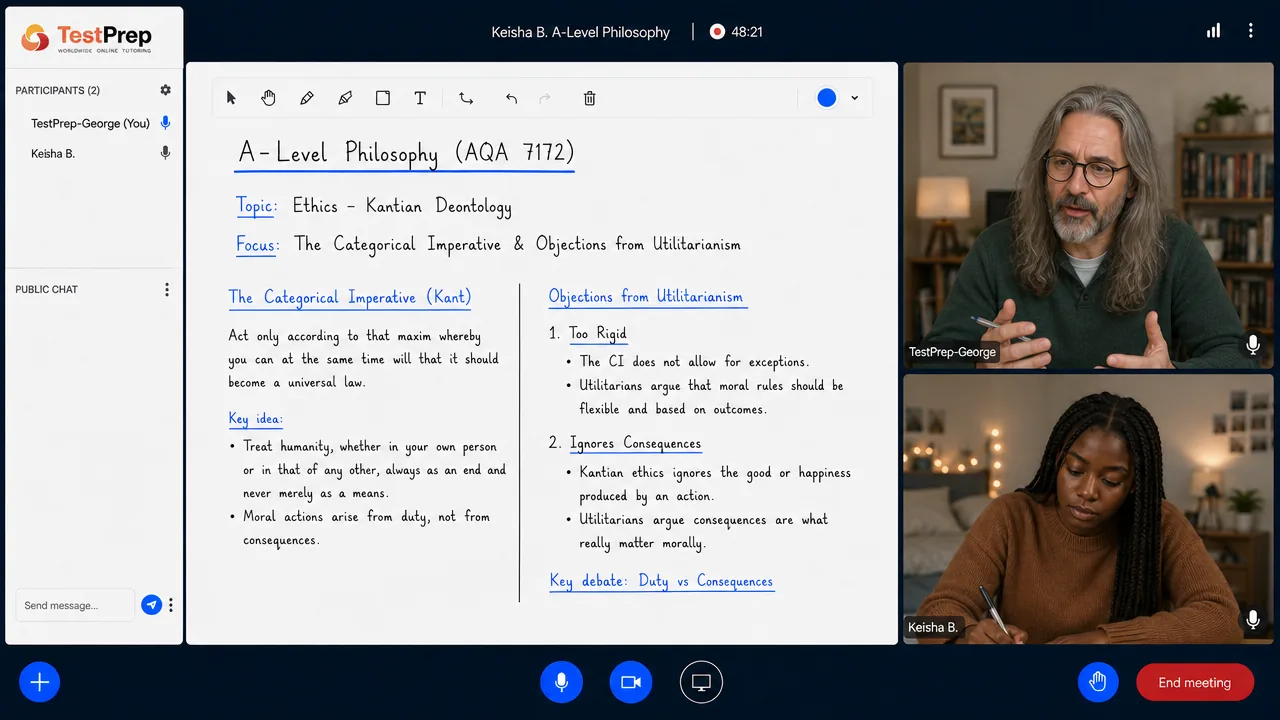Start screen sharing
Image resolution: width=1280 pixels, height=720 pixels.
point(701,682)
